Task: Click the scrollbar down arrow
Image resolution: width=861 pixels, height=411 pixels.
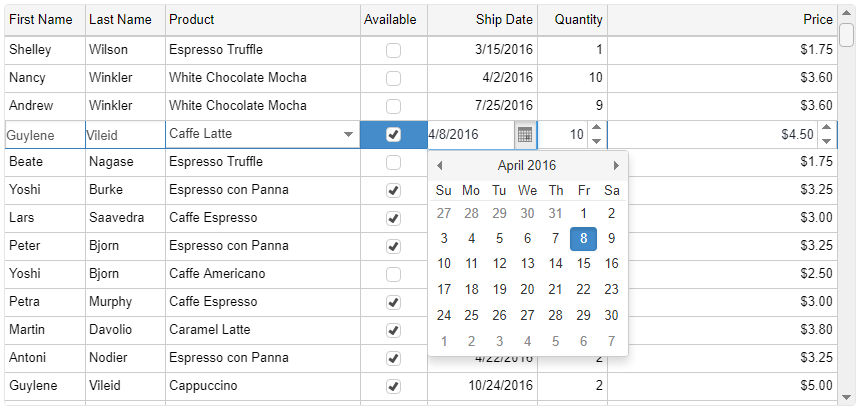Action: click(x=846, y=397)
